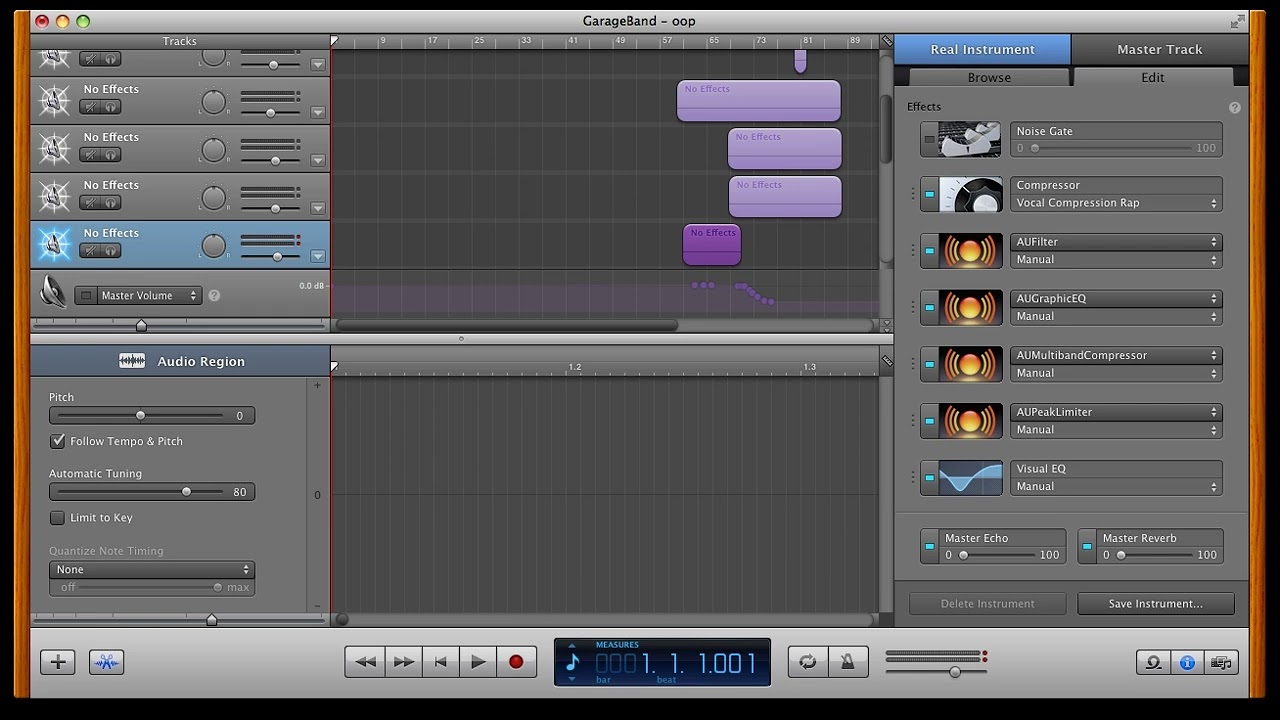Open the Quantize Note Timing dropdown
Viewport: 1280px width, 720px height.
point(152,570)
